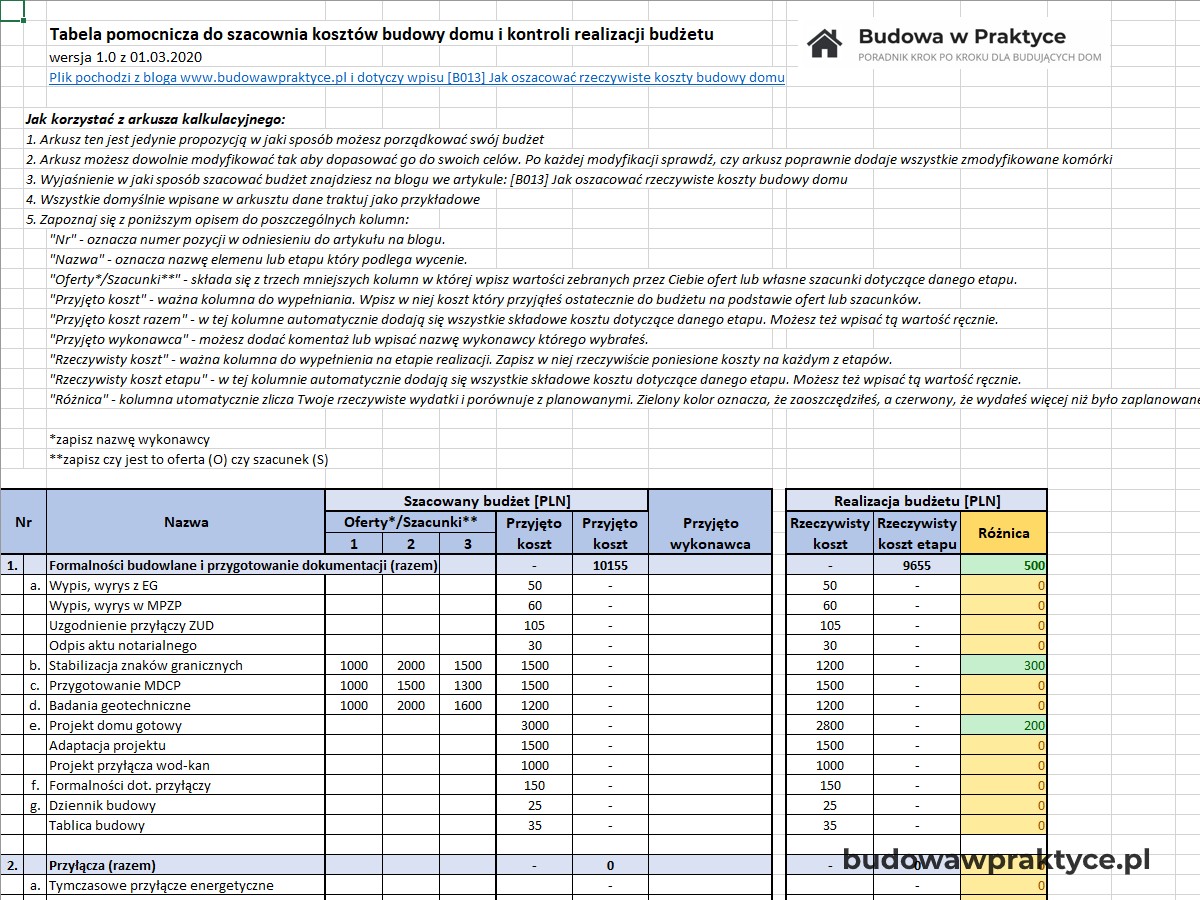Select the 'Wypis, wyrys z EG' row name

(x=186, y=585)
